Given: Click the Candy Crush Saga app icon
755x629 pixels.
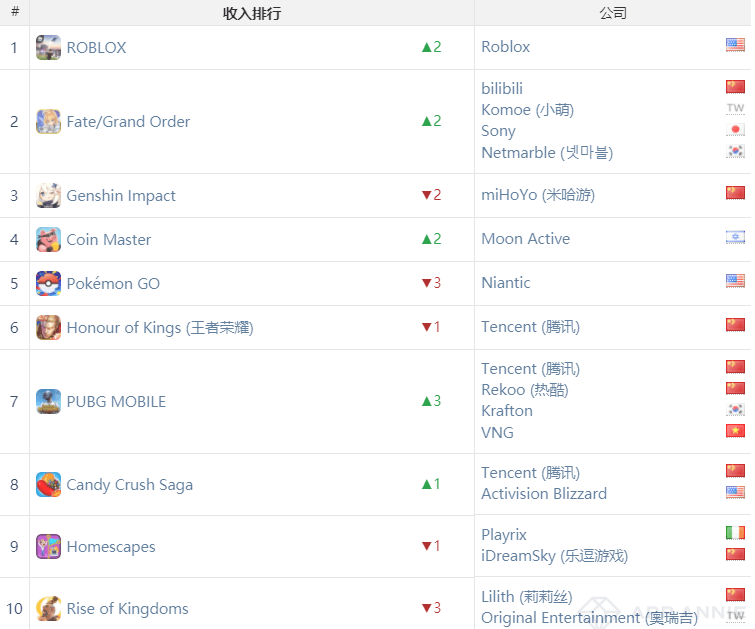Looking at the screenshot, I should pos(48,485).
